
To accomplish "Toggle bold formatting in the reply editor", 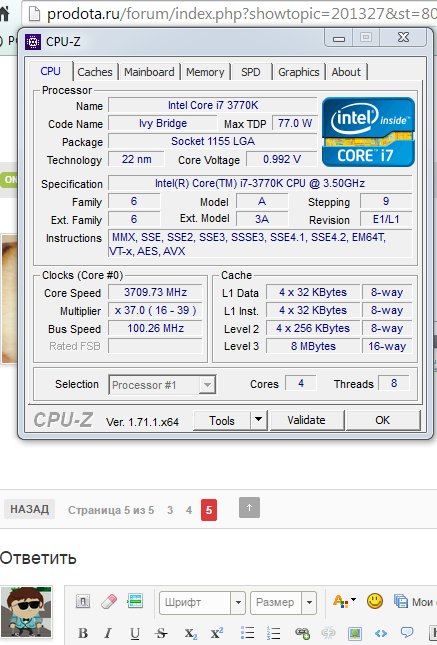I will (x=83, y=633).
